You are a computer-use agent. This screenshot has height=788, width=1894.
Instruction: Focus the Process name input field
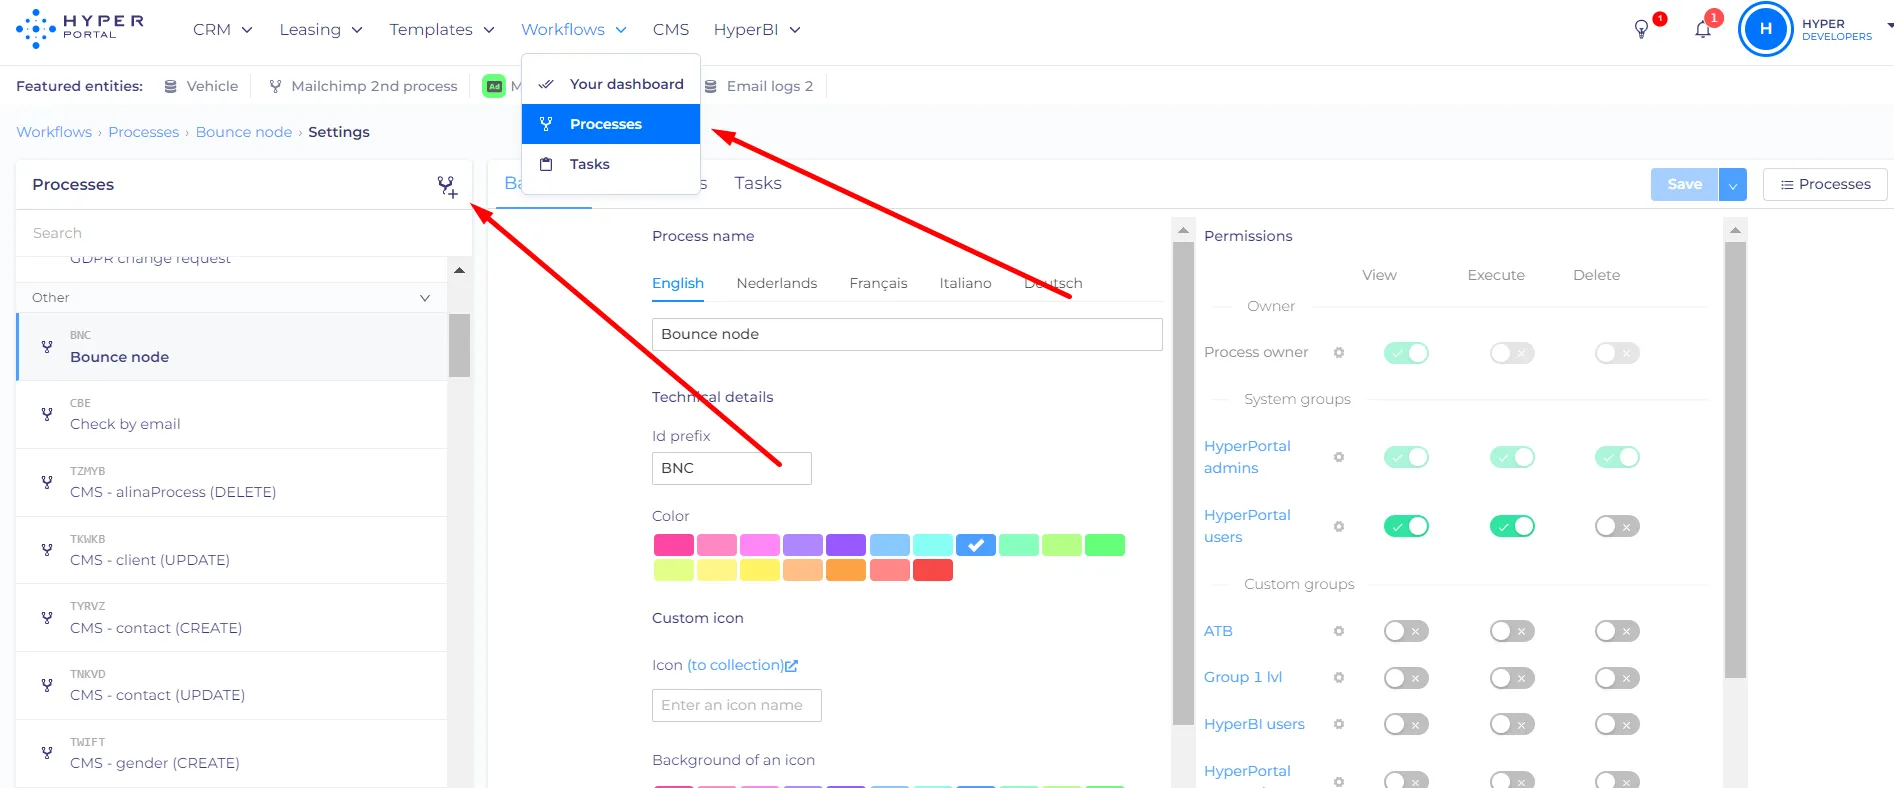(x=907, y=334)
